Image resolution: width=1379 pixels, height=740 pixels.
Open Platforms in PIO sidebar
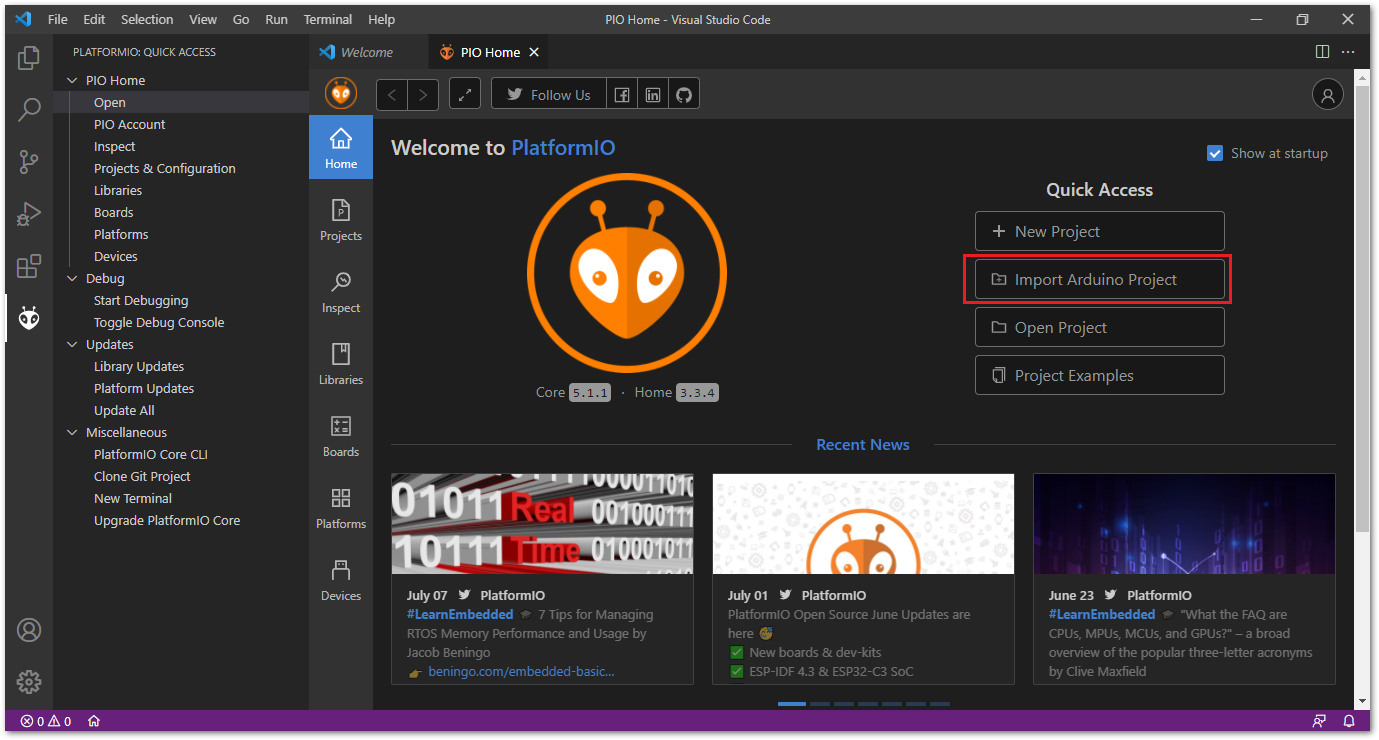[x=341, y=508]
